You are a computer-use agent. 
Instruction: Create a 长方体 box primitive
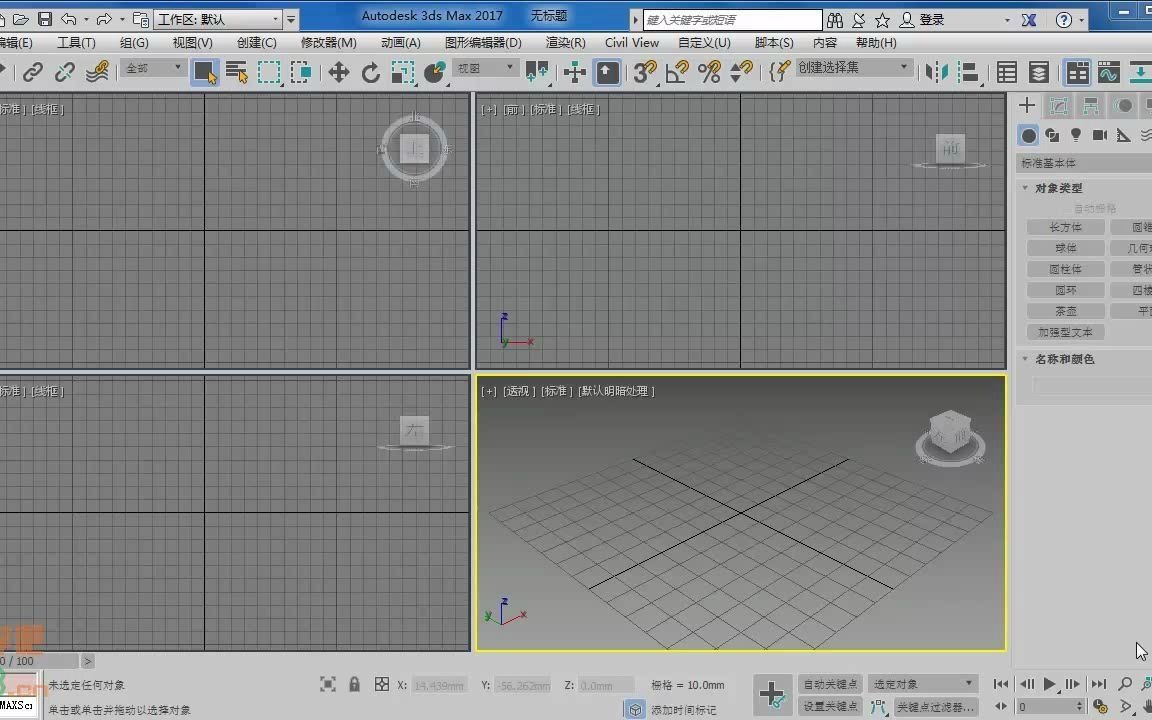1064,227
